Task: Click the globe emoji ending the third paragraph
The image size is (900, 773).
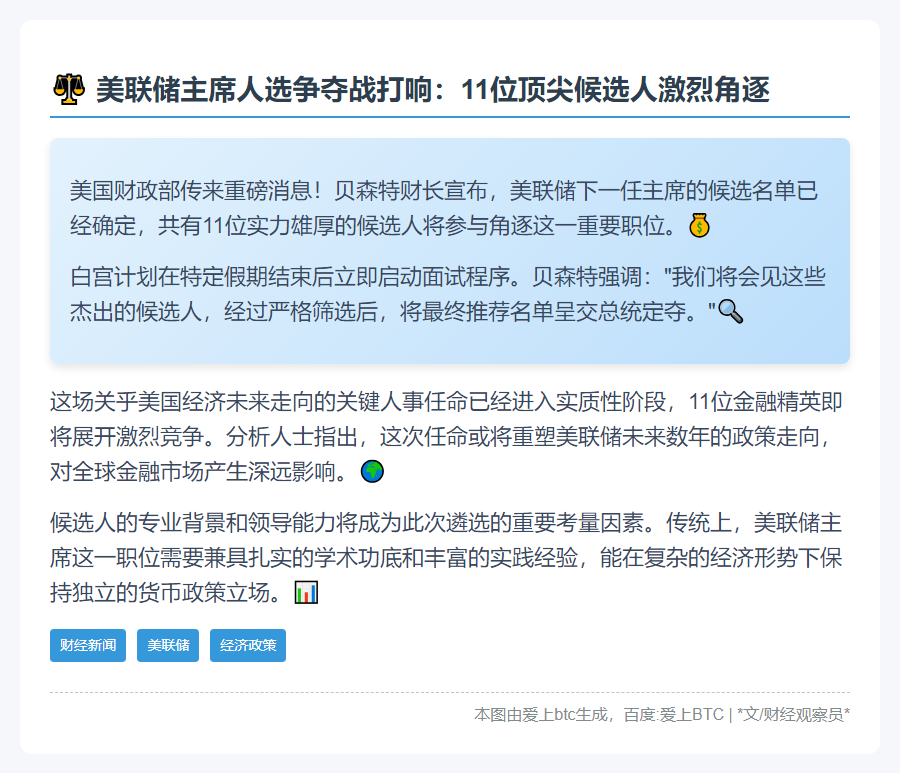Action: click(x=372, y=471)
